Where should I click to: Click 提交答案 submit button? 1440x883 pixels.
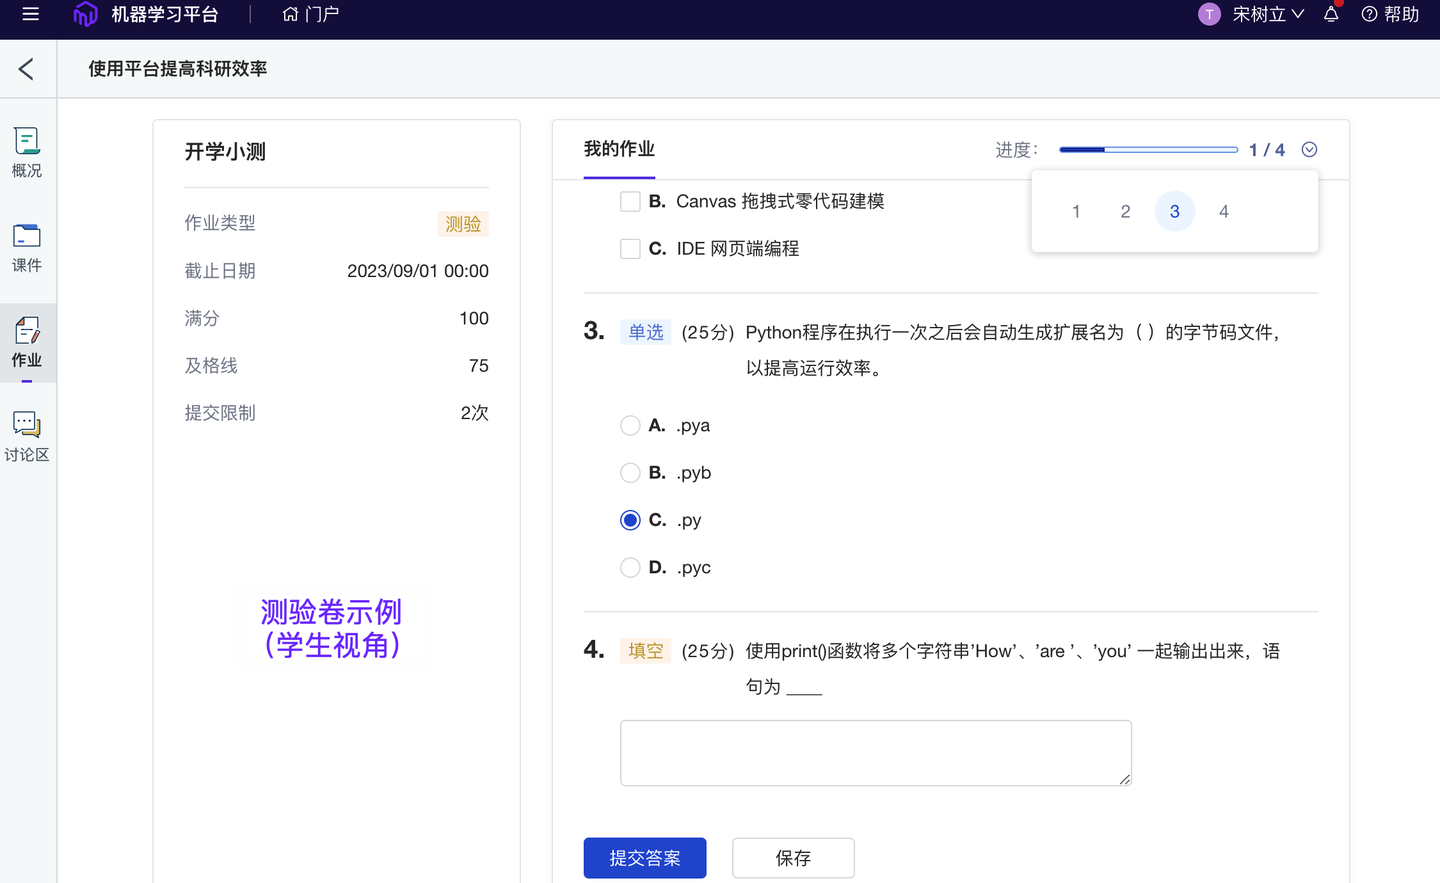point(645,858)
